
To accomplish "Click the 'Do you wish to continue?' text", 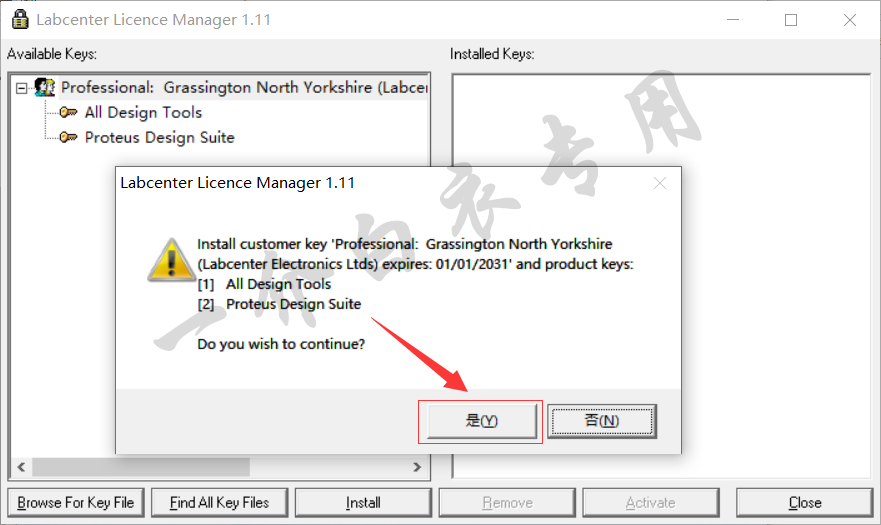I will coord(281,344).
